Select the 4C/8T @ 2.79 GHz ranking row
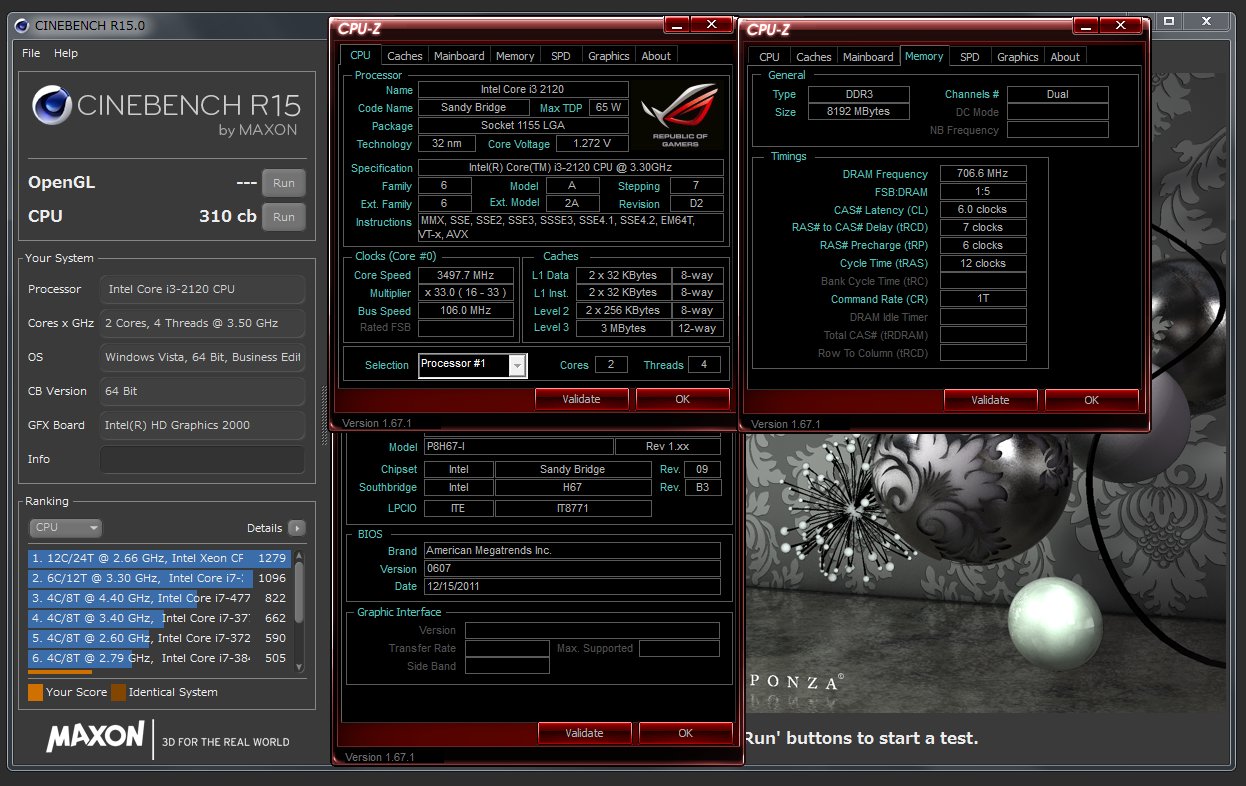Image resolution: width=1246 pixels, height=786 pixels. [159, 658]
